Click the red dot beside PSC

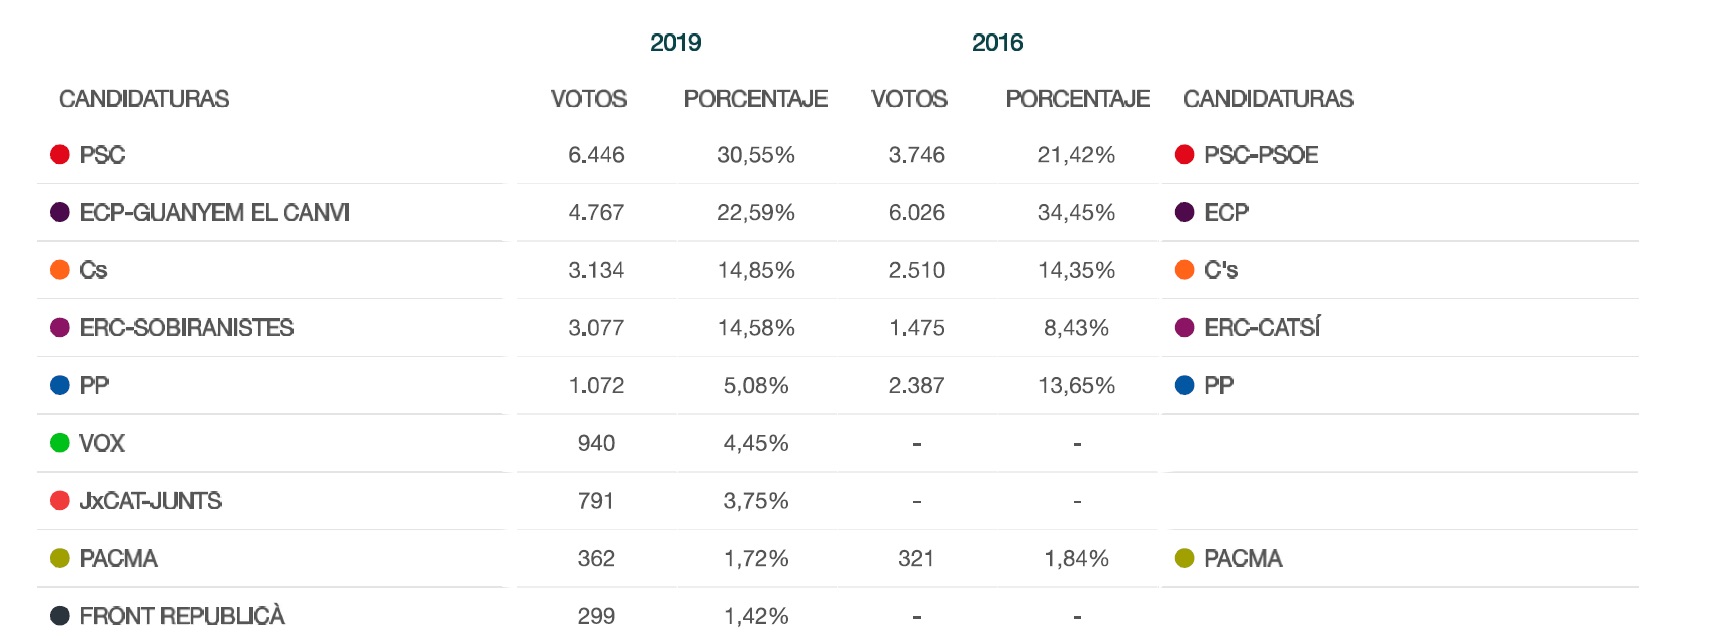[x=60, y=155]
